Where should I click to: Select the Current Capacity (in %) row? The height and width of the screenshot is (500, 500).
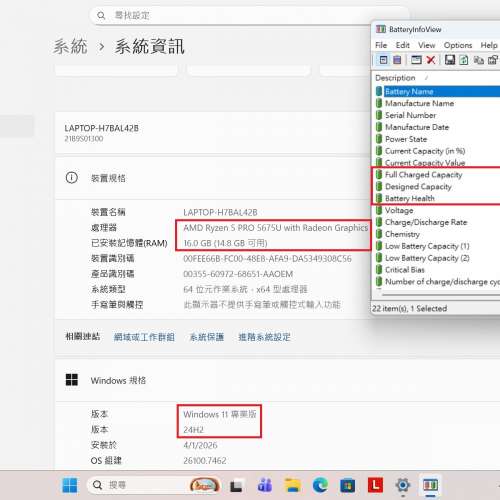coord(437,151)
